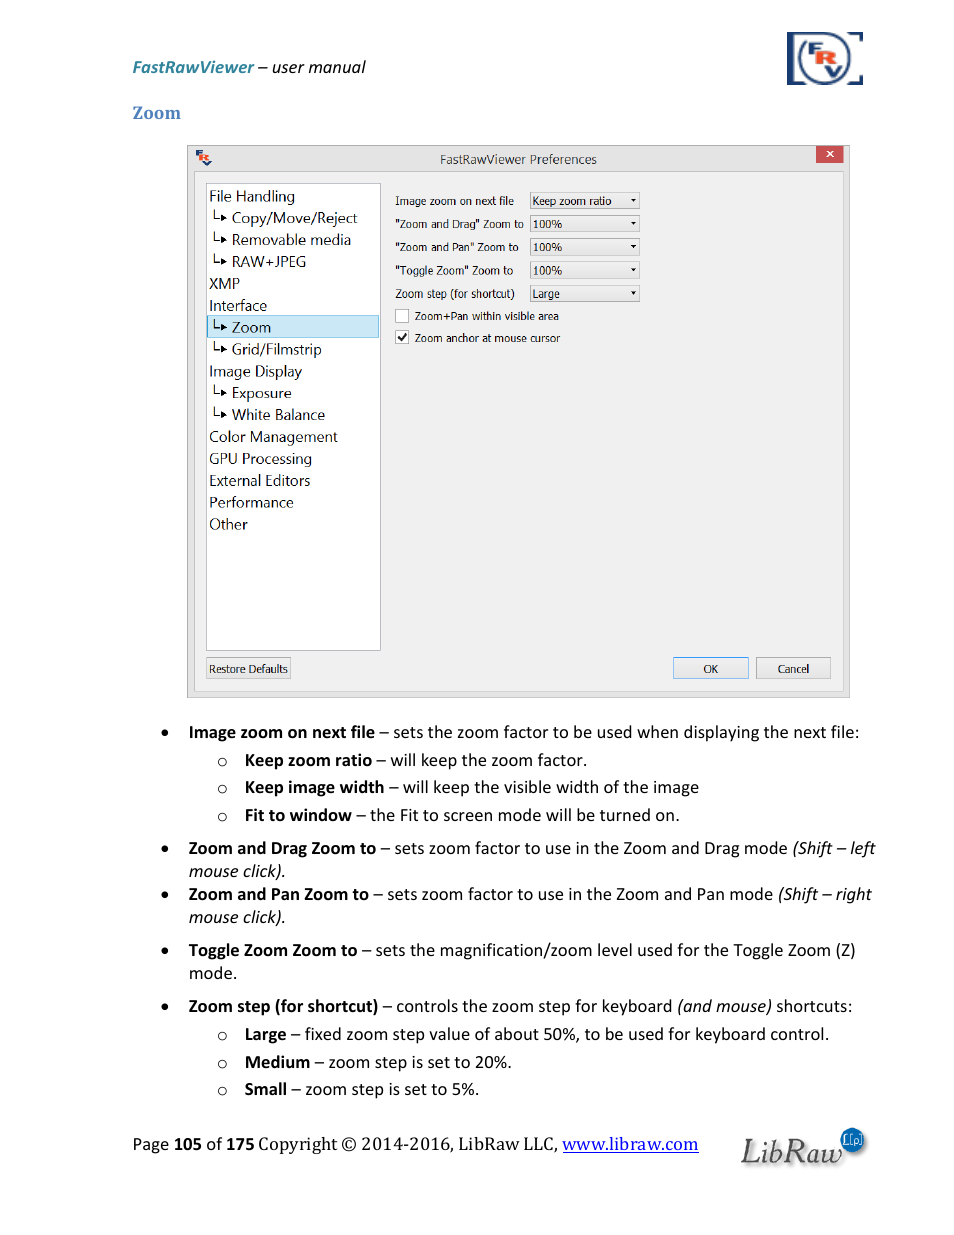The image size is (954, 1235).
Task: Click the "Zoom" section heading
Action: click(157, 113)
